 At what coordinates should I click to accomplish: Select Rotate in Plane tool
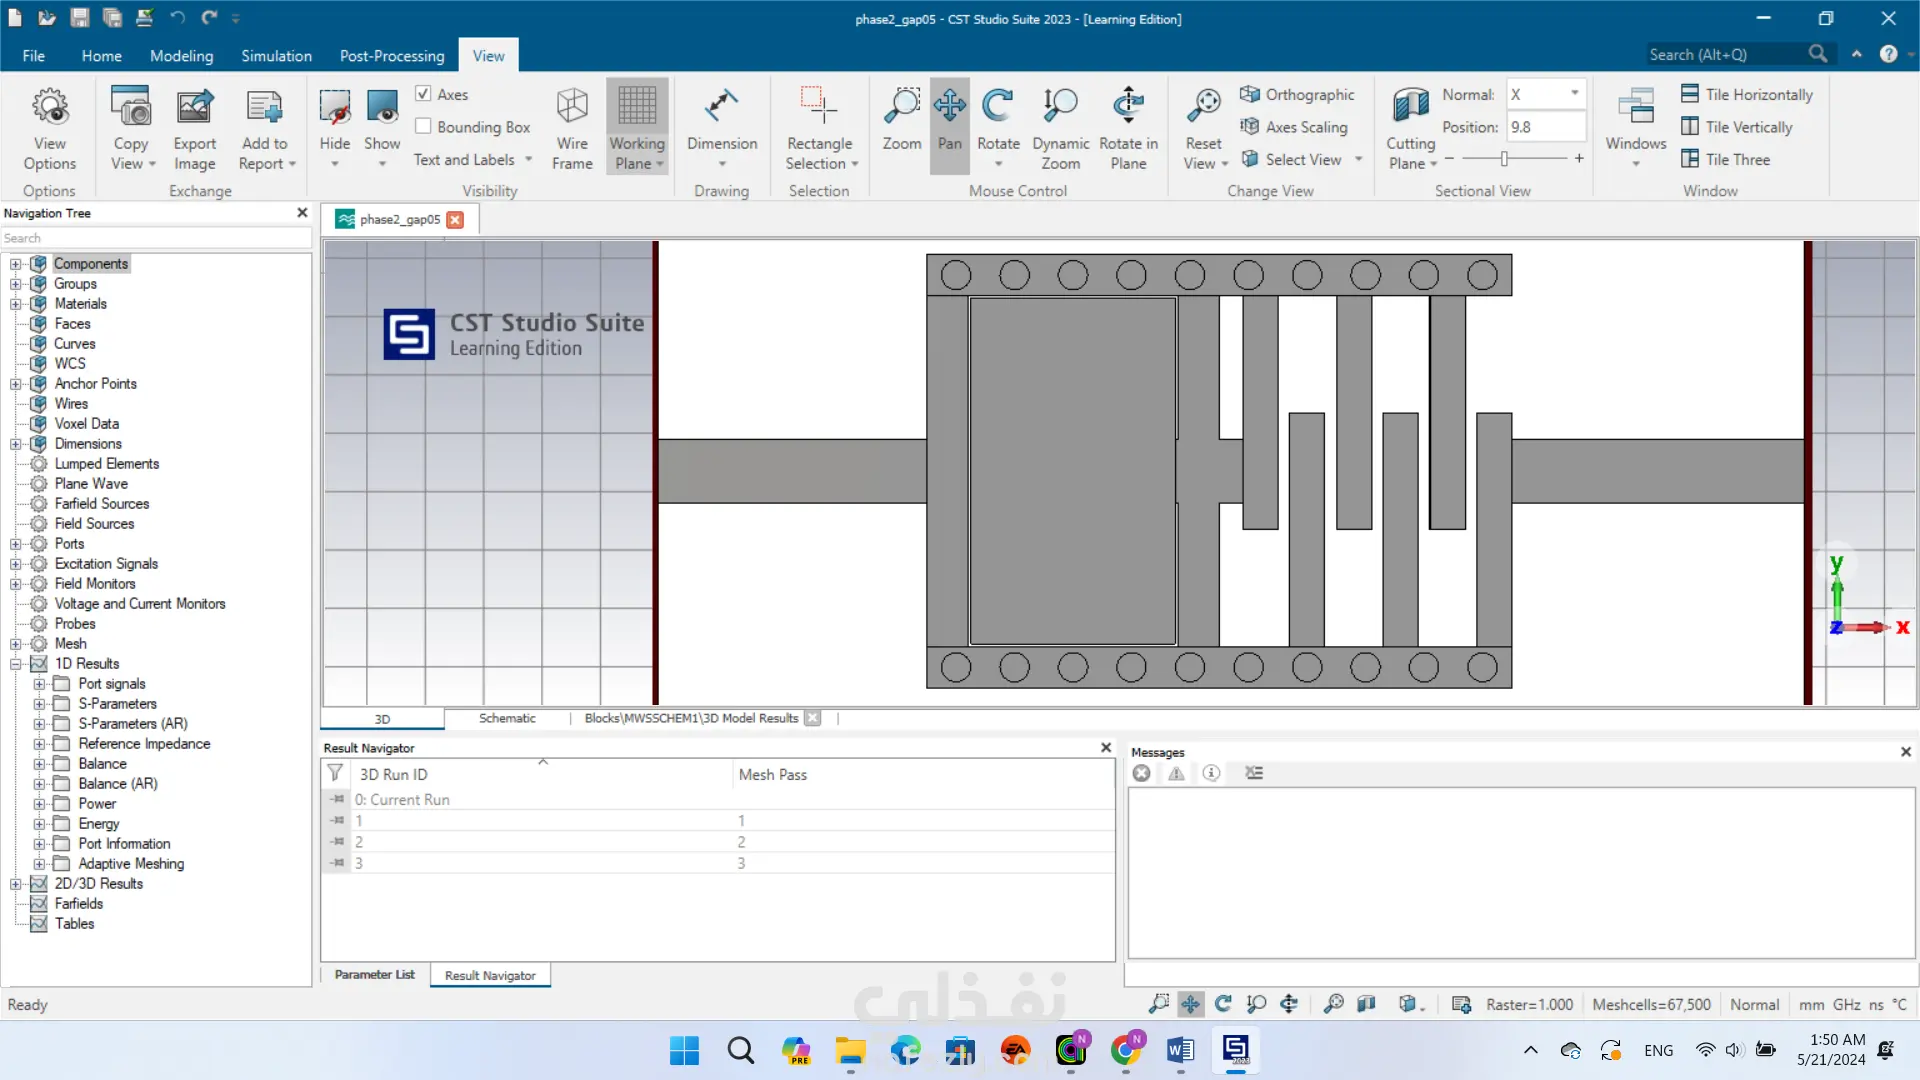click(1129, 129)
